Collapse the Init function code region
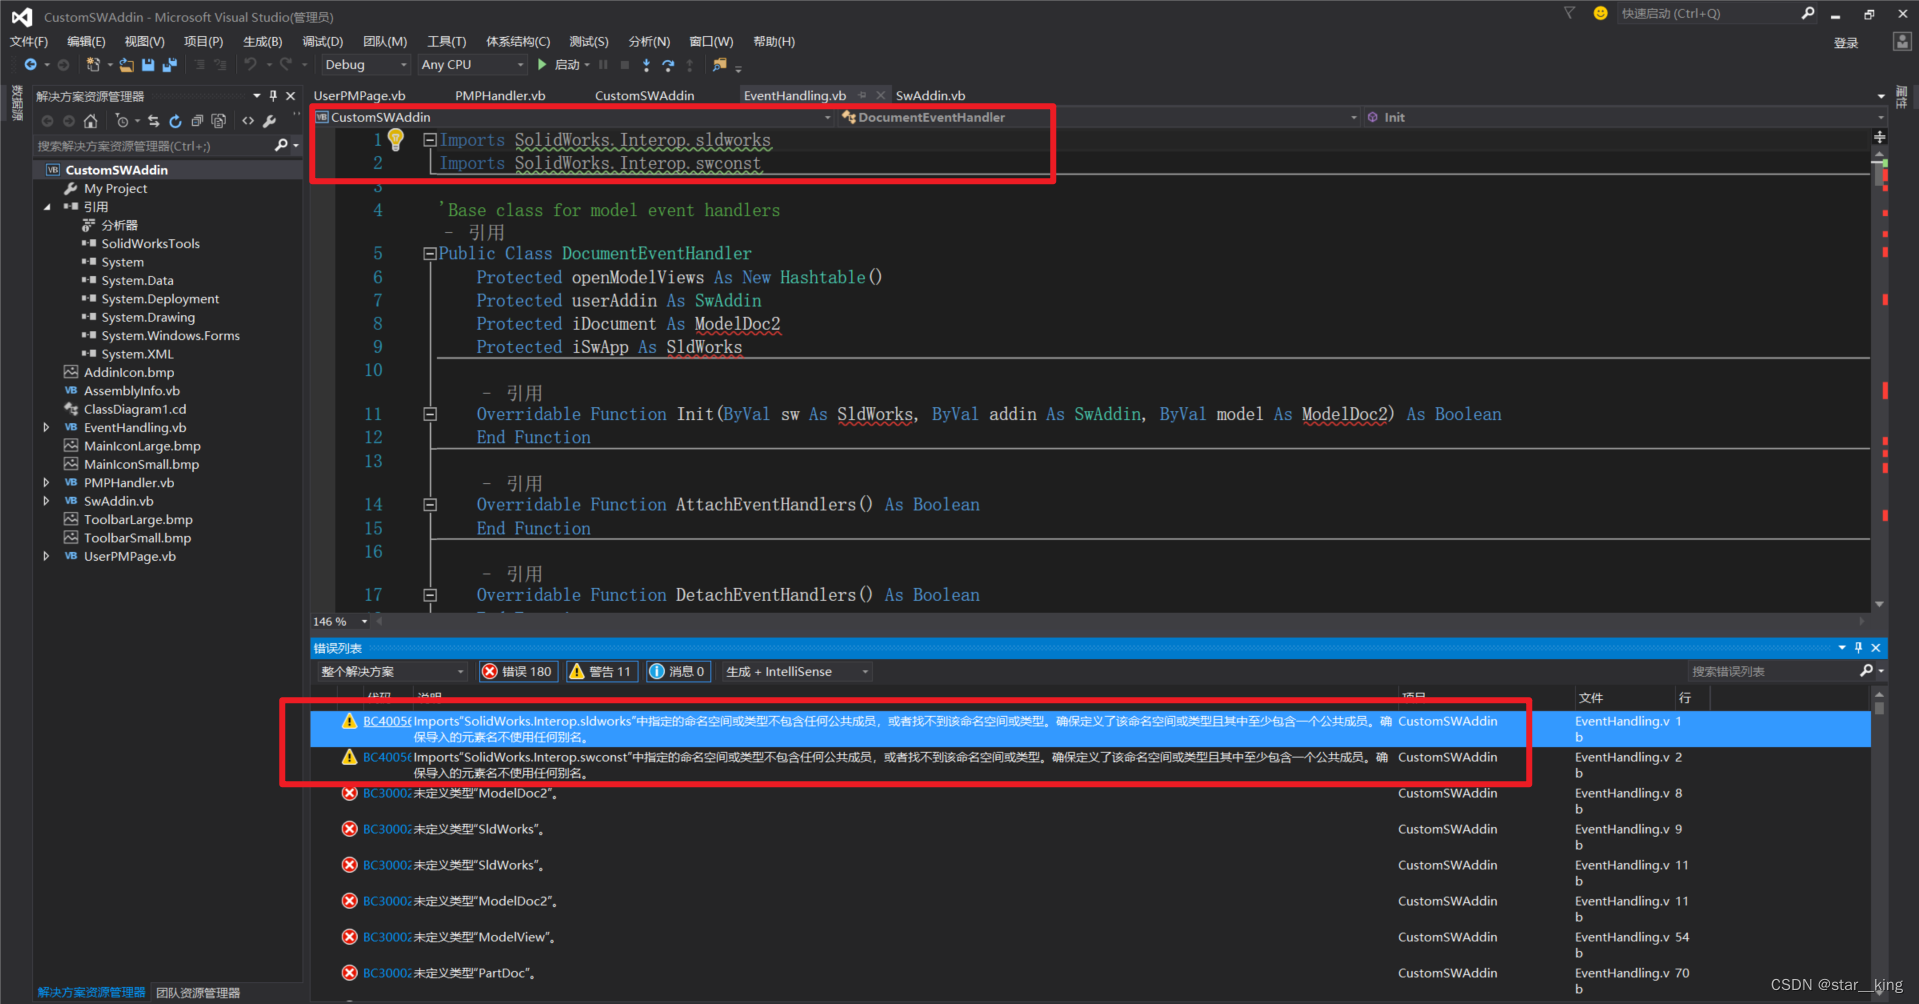 (x=430, y=414)
